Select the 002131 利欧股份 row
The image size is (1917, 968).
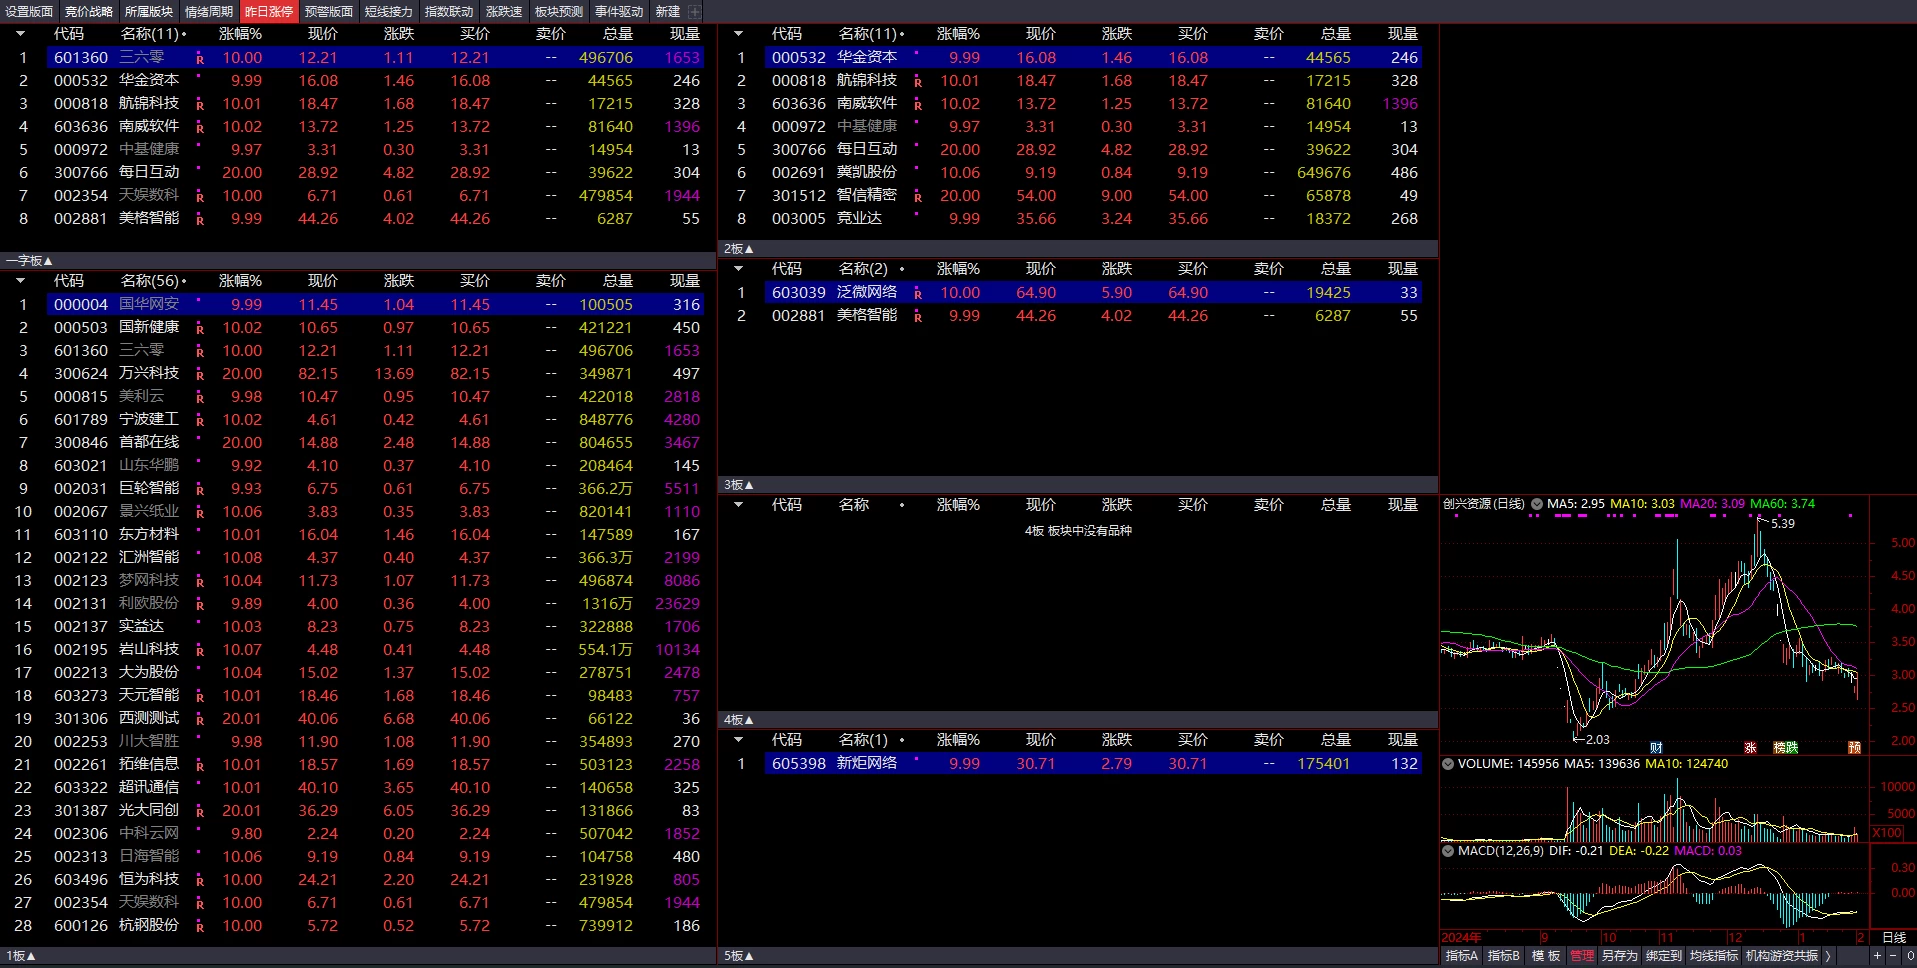pos(375,603)
